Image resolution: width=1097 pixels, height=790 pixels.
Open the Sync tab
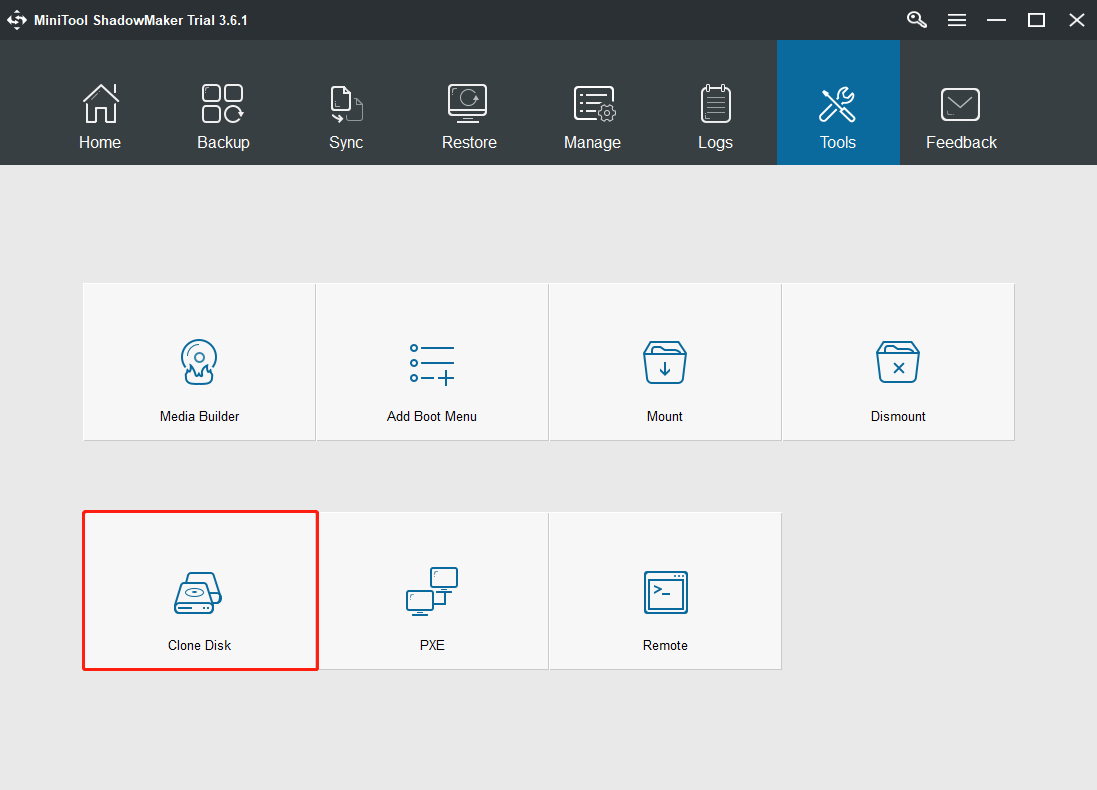[x=346, y=103]
